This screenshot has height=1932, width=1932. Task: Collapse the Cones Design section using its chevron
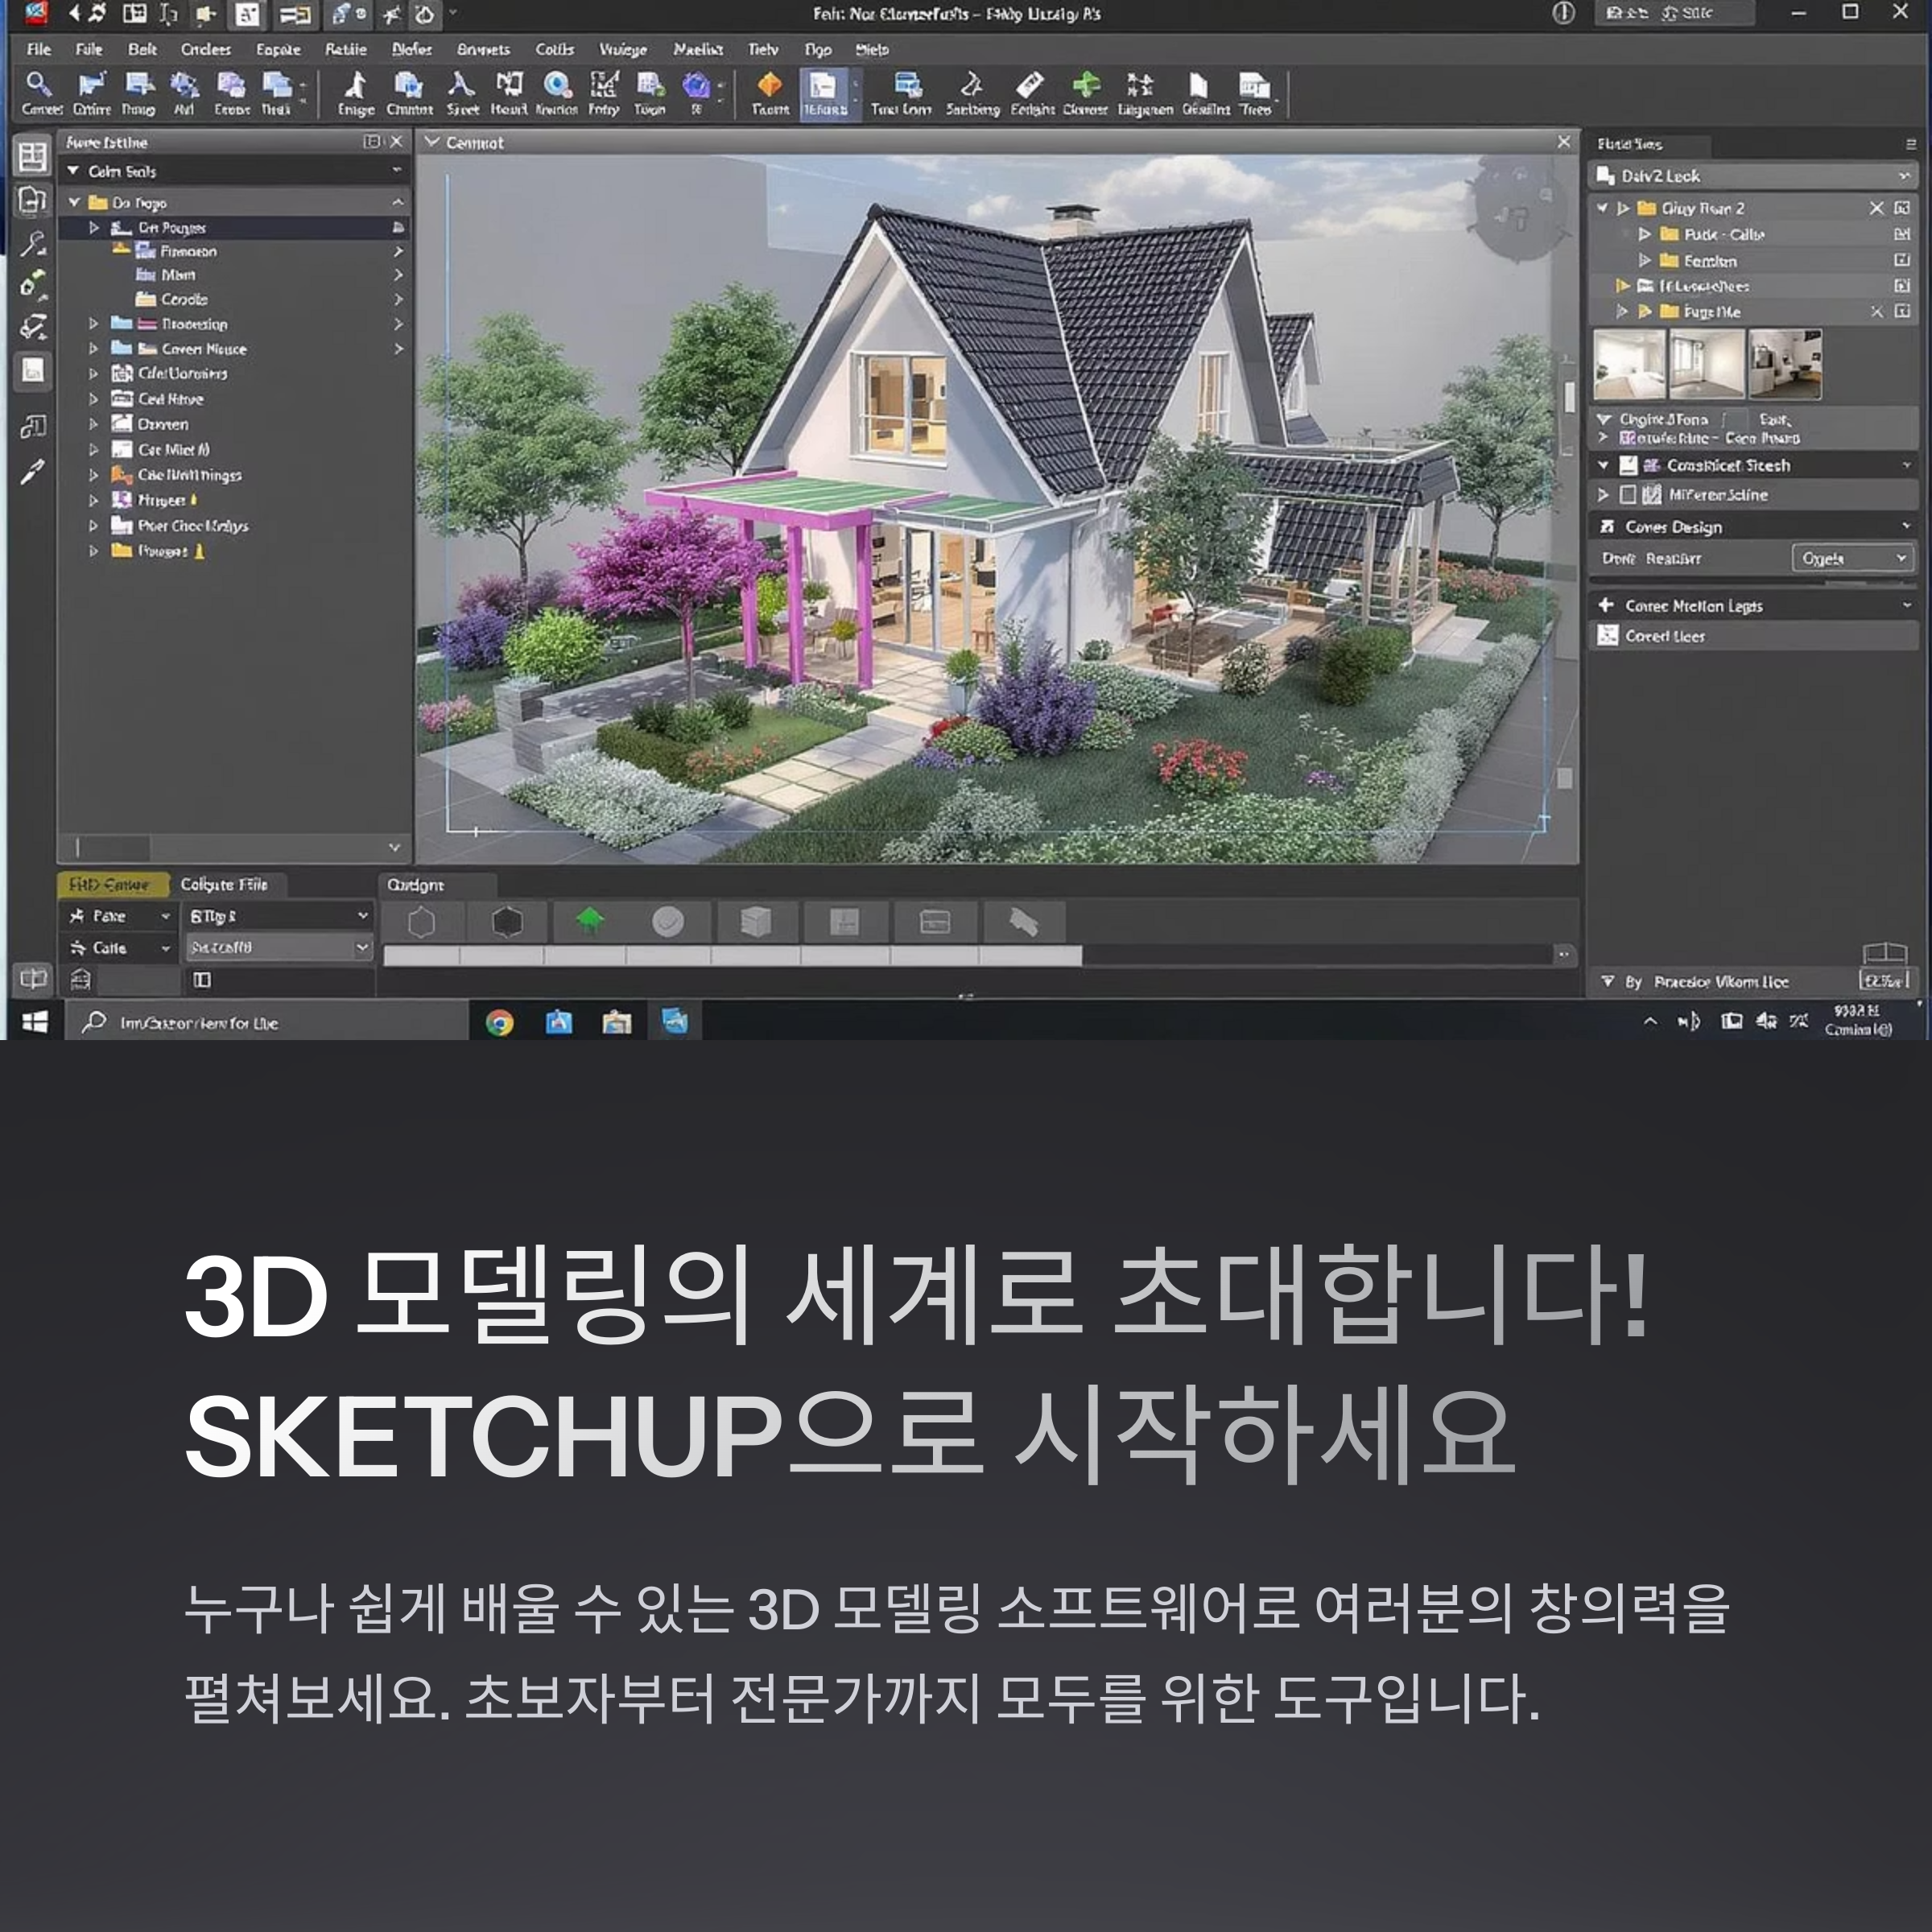pyautogui.click(x=1906, y=528)
